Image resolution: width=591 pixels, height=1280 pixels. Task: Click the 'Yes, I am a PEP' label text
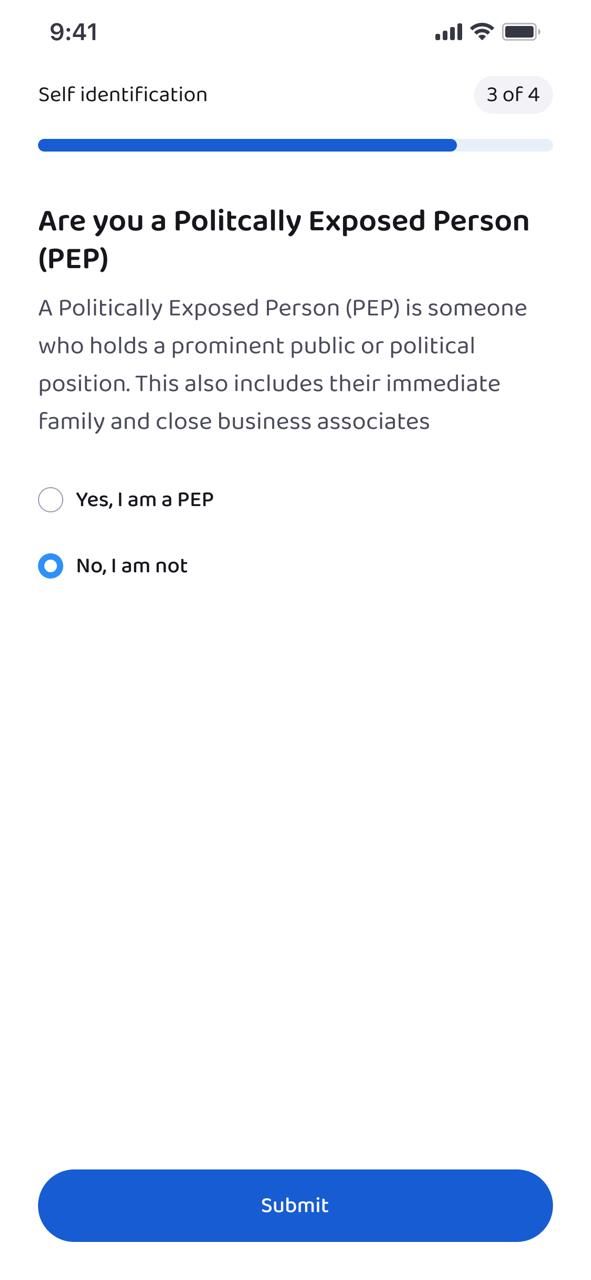144,499
